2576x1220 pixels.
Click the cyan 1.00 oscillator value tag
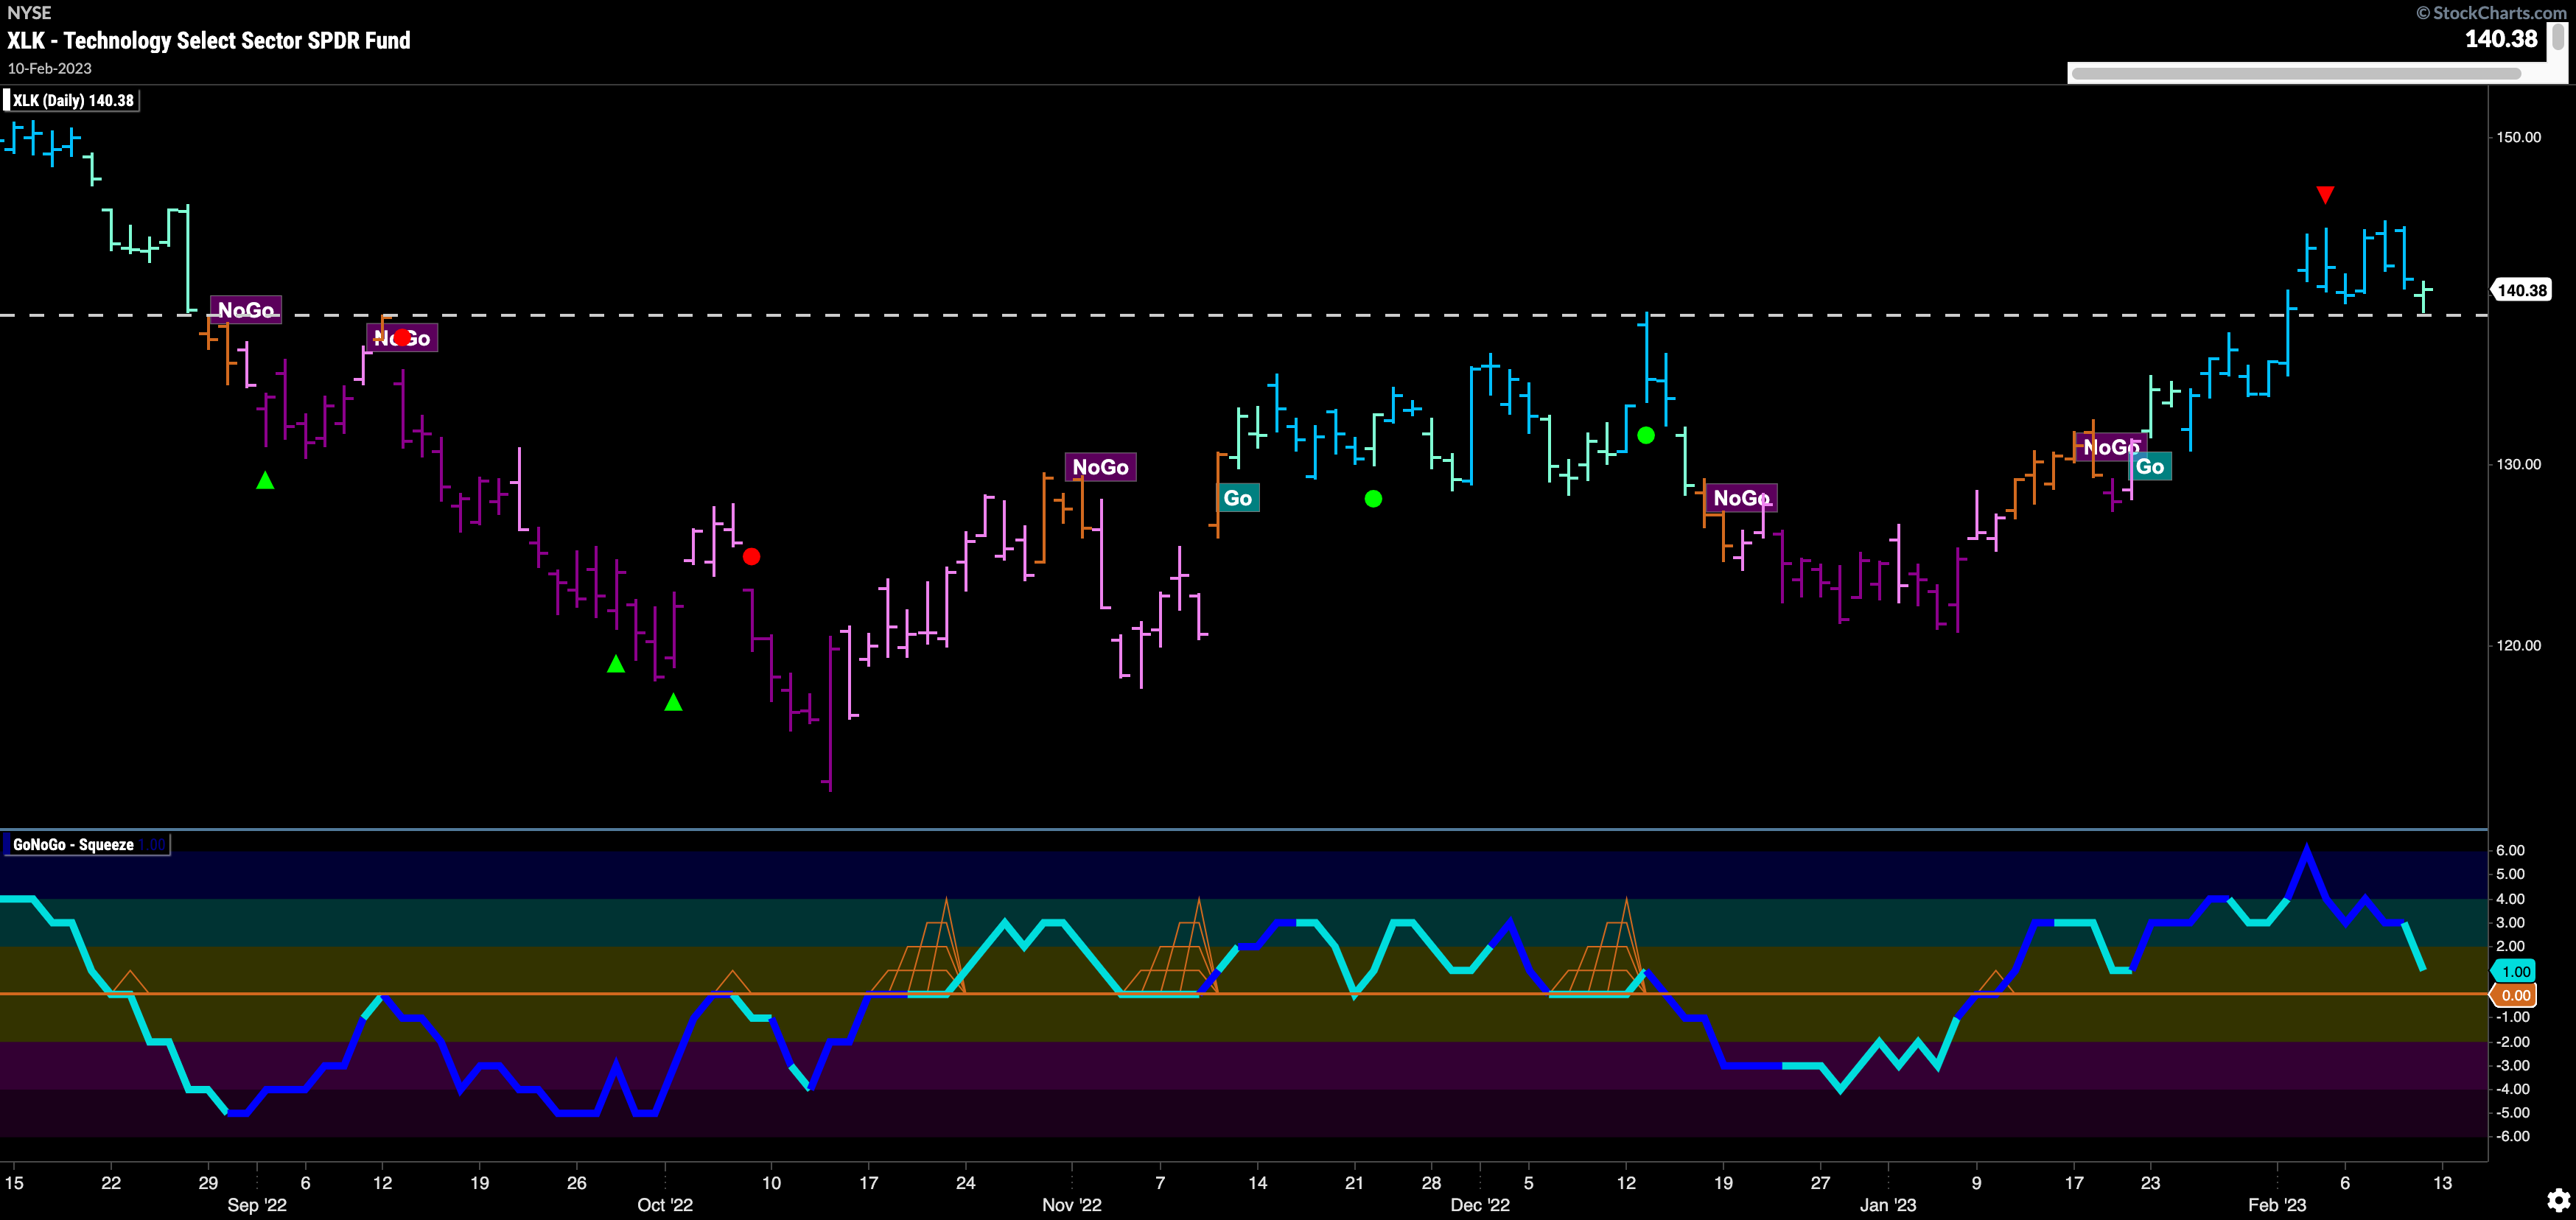pos(2515,971)
